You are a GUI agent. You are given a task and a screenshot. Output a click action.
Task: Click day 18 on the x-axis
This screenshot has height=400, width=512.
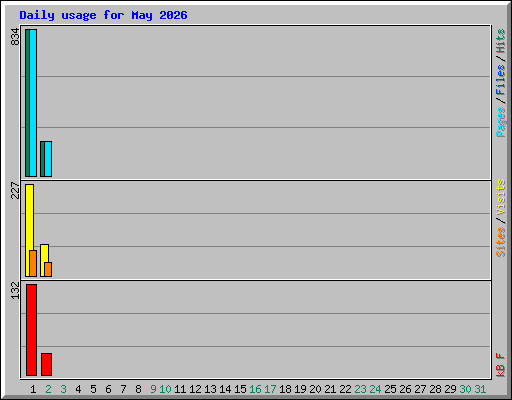[x=285, y=389]
